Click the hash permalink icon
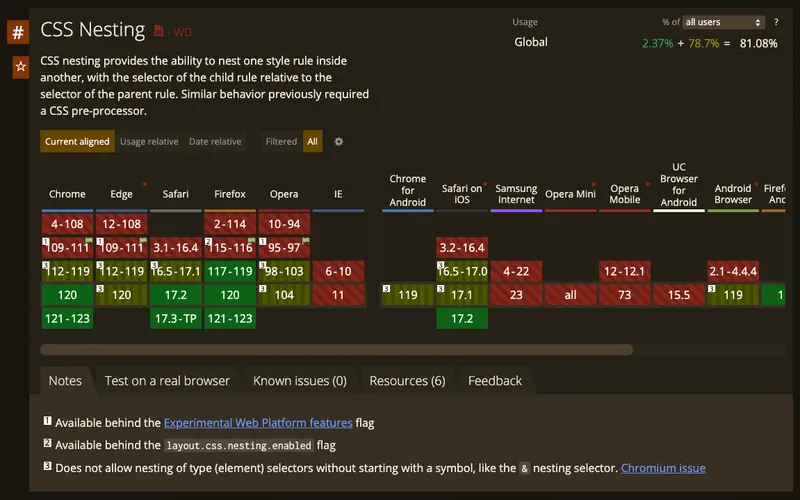 (x=18, y=32)
